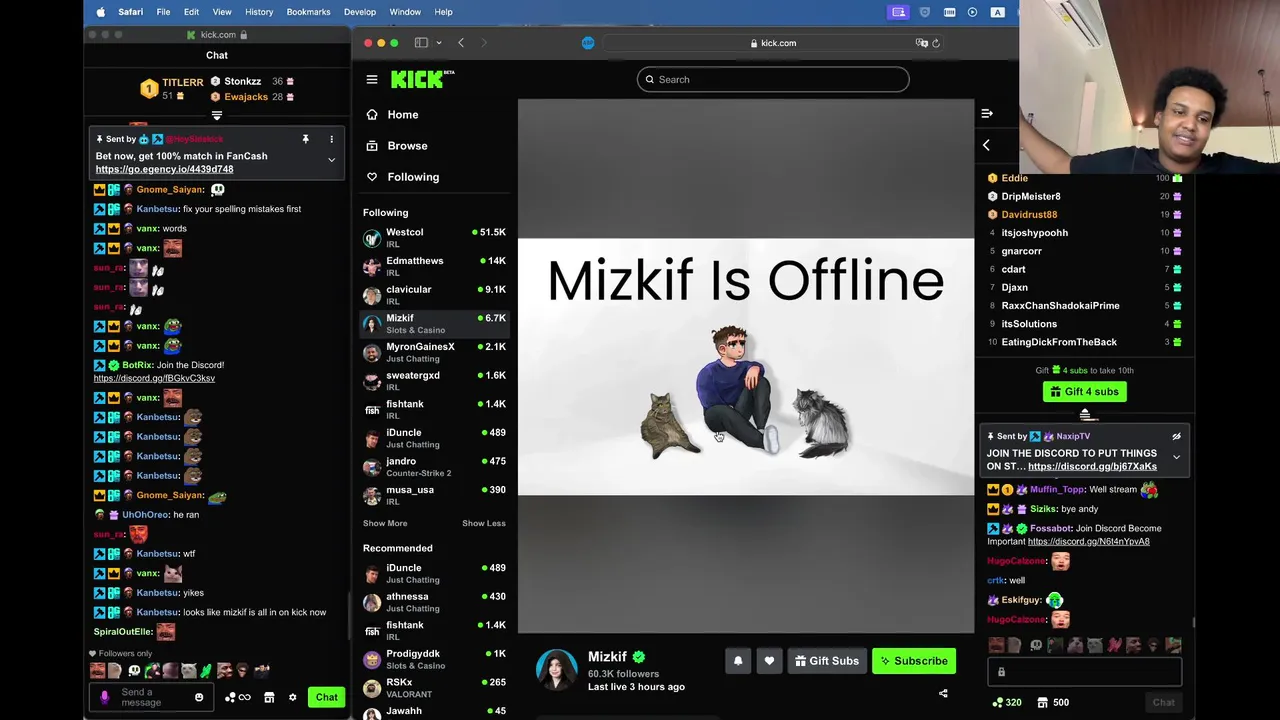1280x720 pixels.
Task: Click username Muffin_Topp in right chat
Action: (1057, 490)
